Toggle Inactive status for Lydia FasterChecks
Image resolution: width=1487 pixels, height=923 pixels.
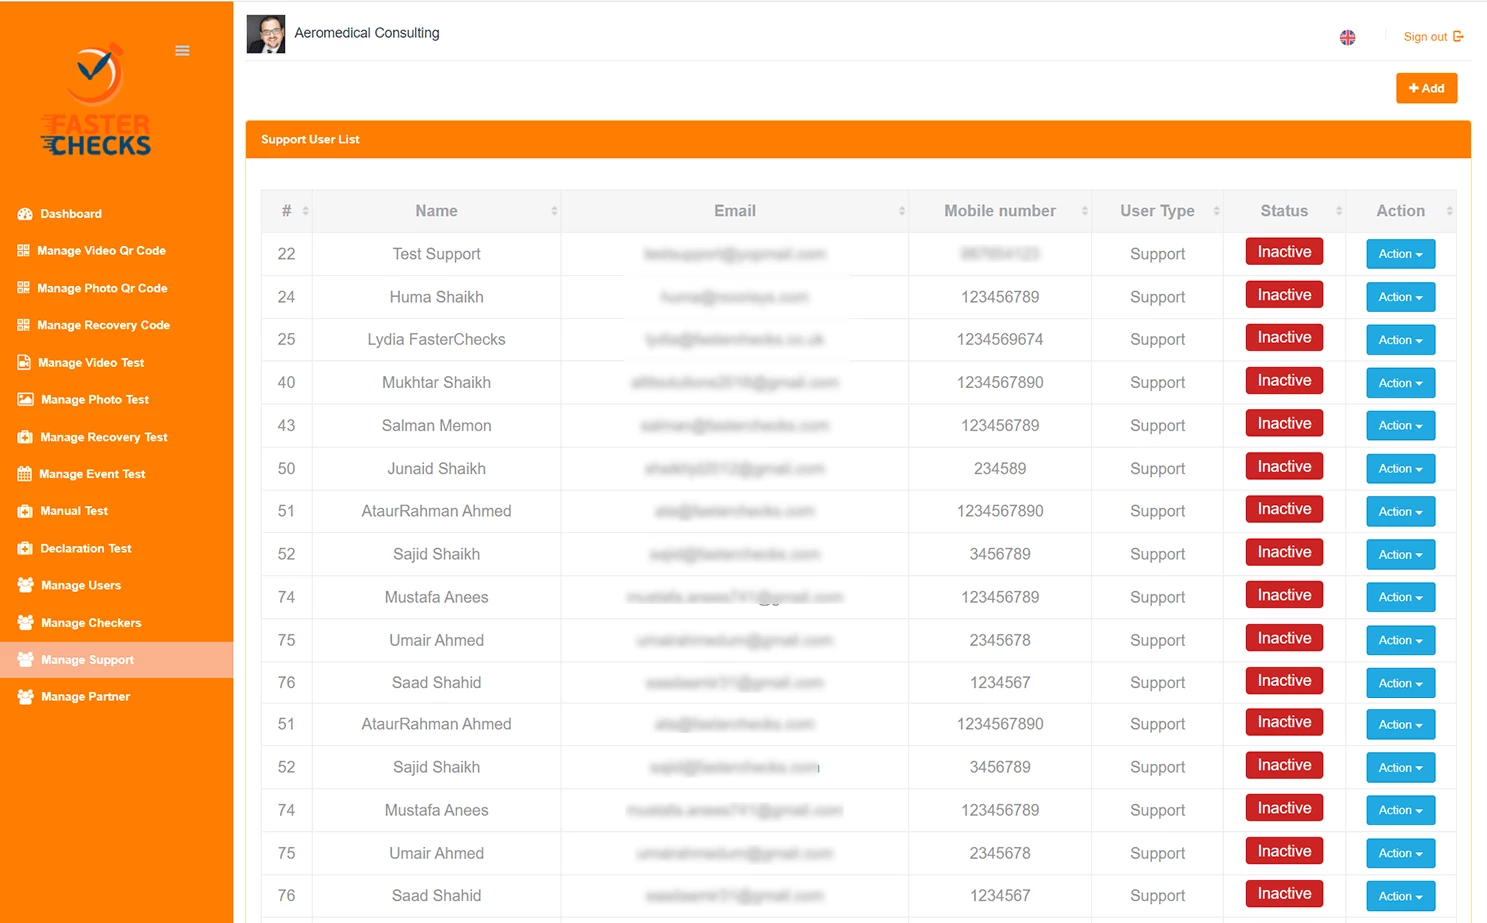coord(1284,337)
